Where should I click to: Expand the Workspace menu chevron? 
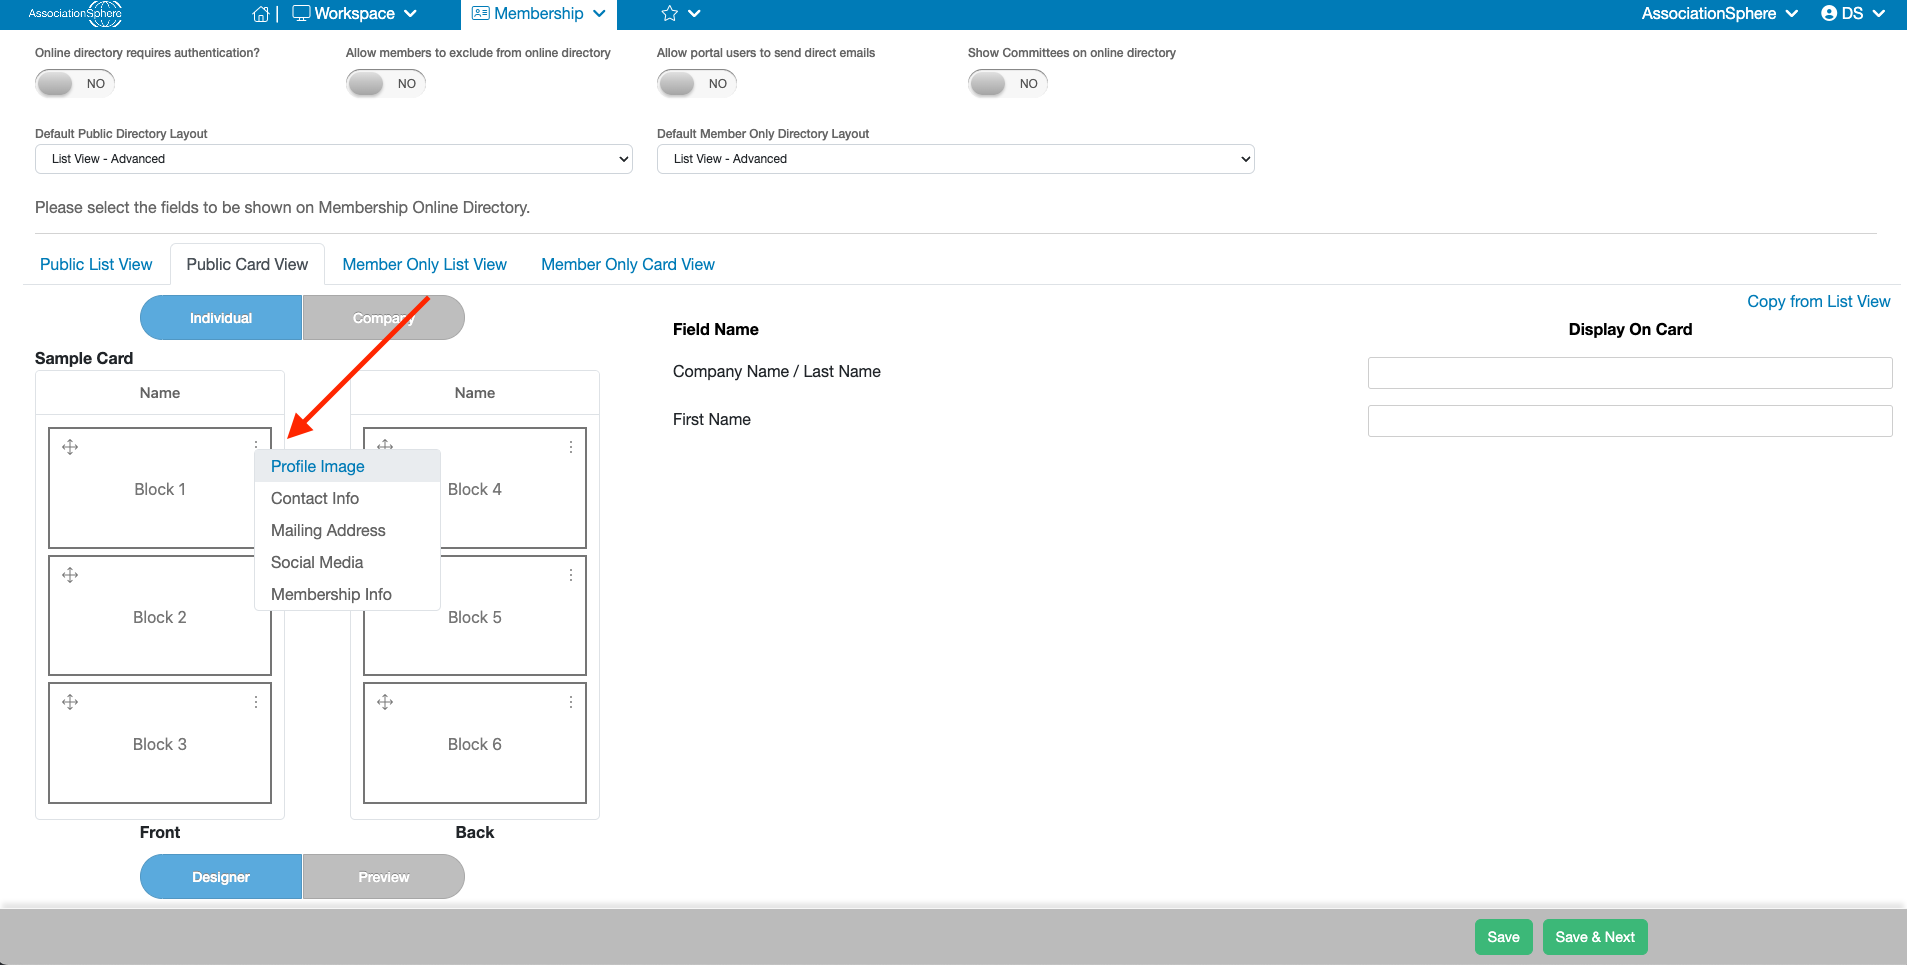410,14
